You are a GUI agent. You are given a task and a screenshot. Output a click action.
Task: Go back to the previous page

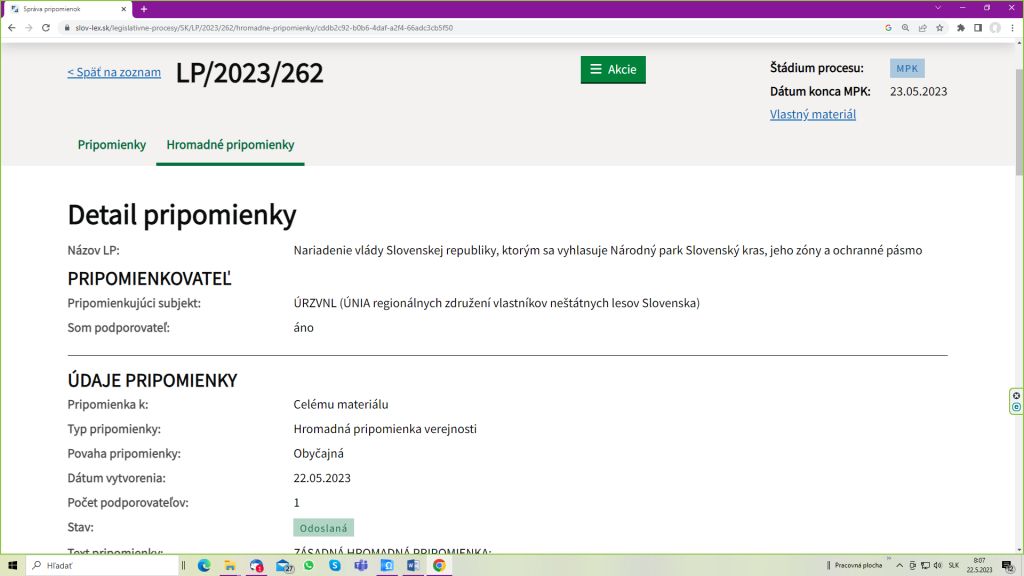click(x=11, y=28)
